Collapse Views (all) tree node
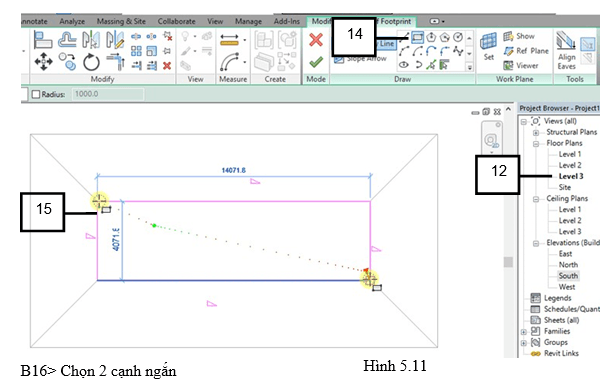 click(523, 122)
